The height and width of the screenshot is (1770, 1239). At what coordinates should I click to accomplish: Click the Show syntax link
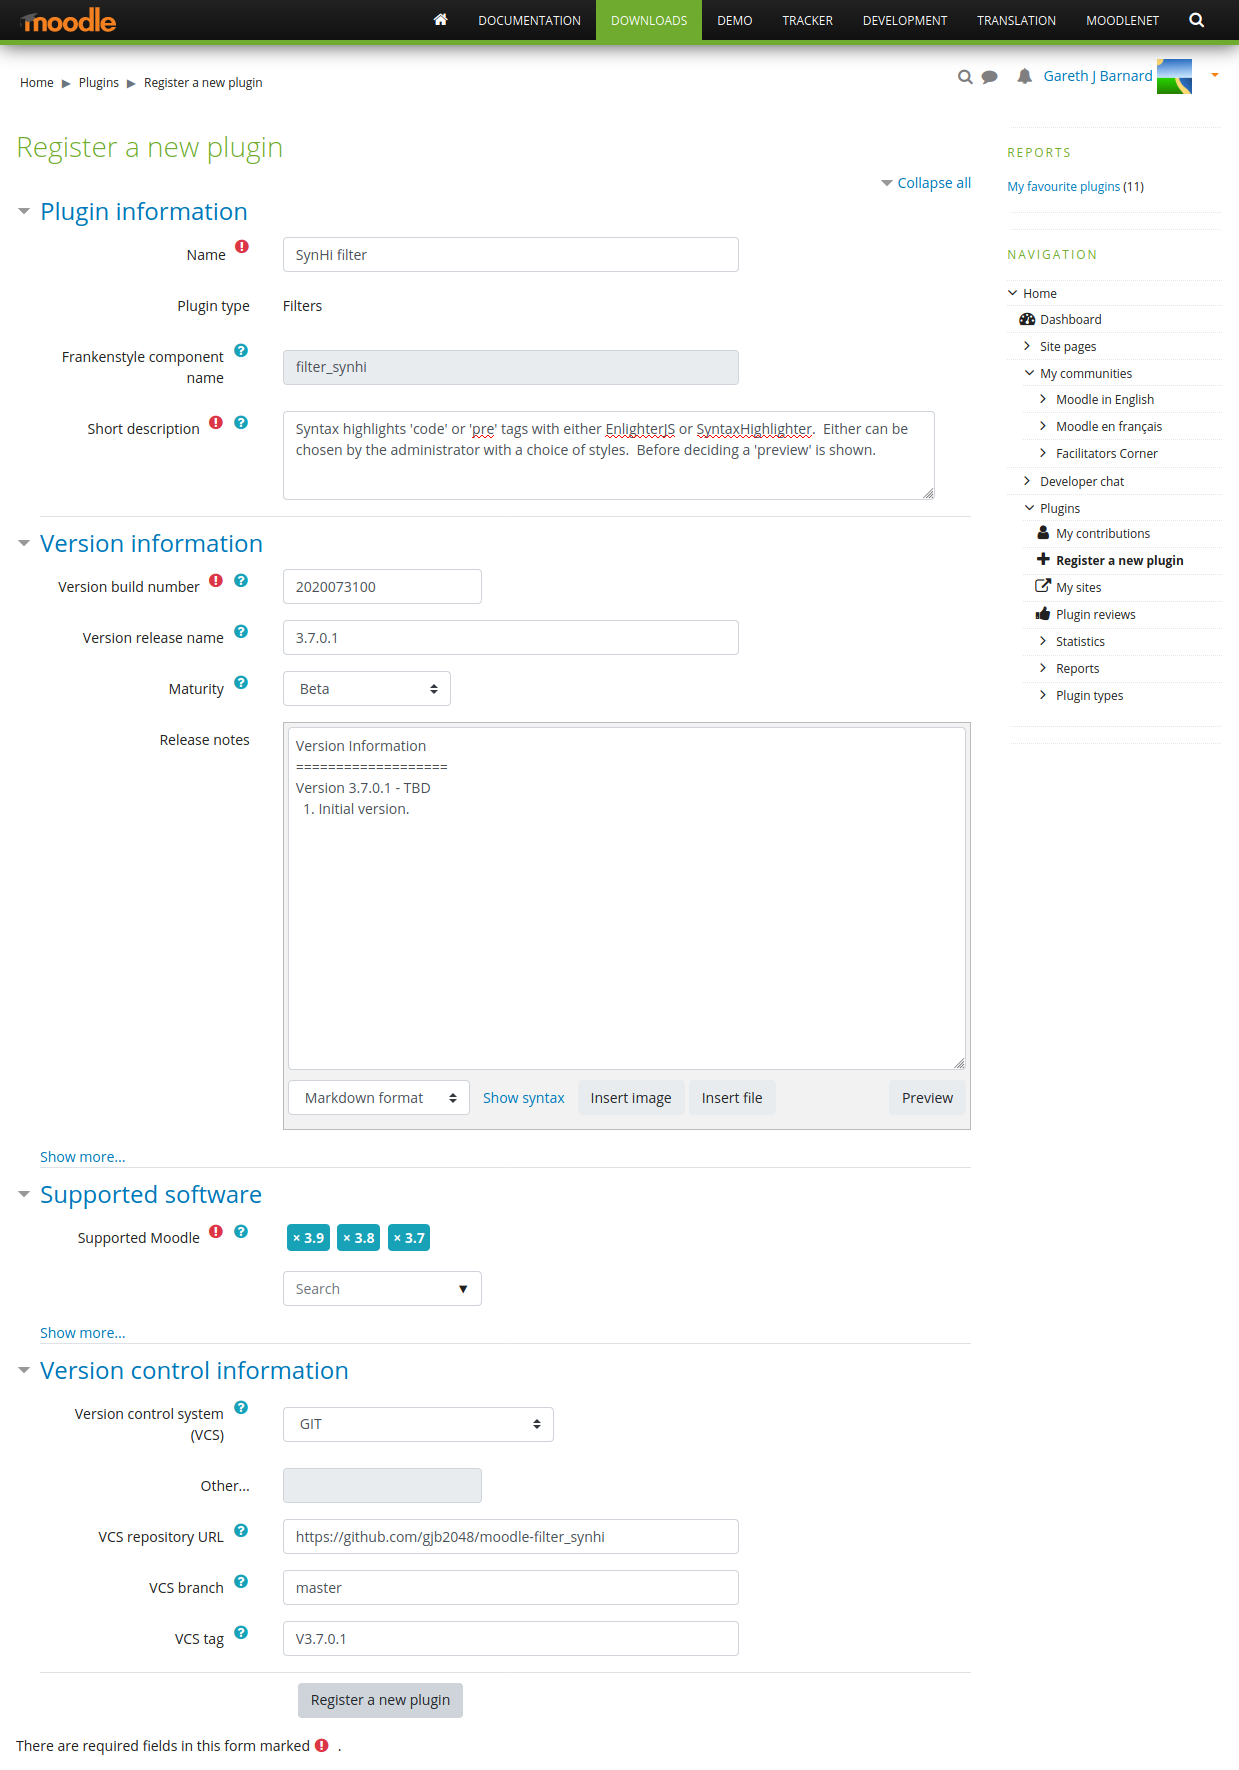pyautogui.click(x=524, y=1098)
